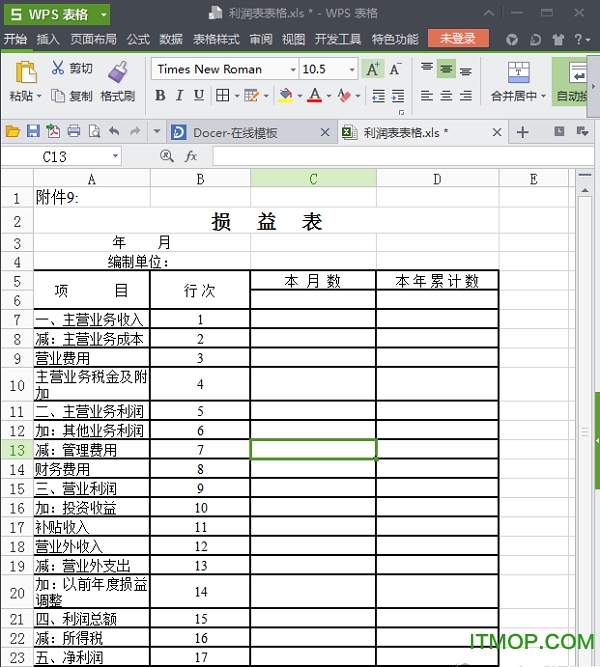This screenshot has height=667, width=600.
Task: Open the 10.5 font size dropdown
Action: (352, 69)
